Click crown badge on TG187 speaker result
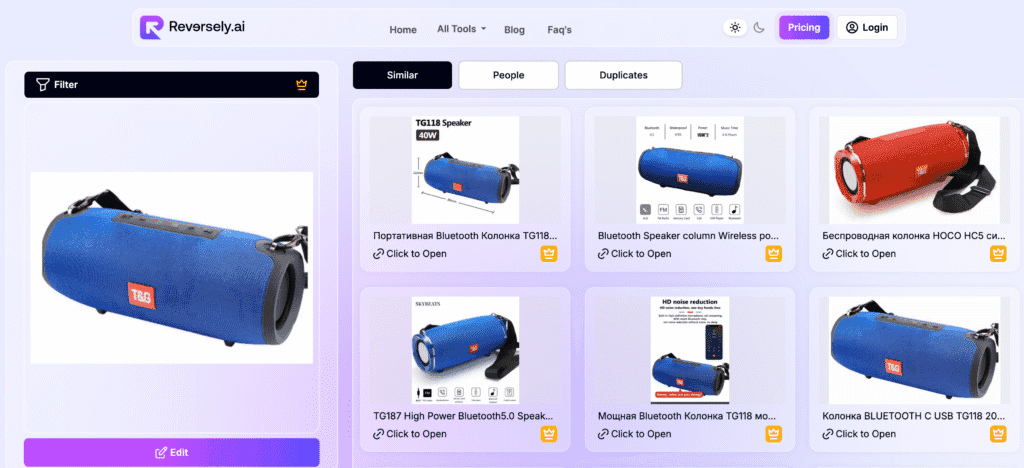1024x468 pixels. pos(549,434)
